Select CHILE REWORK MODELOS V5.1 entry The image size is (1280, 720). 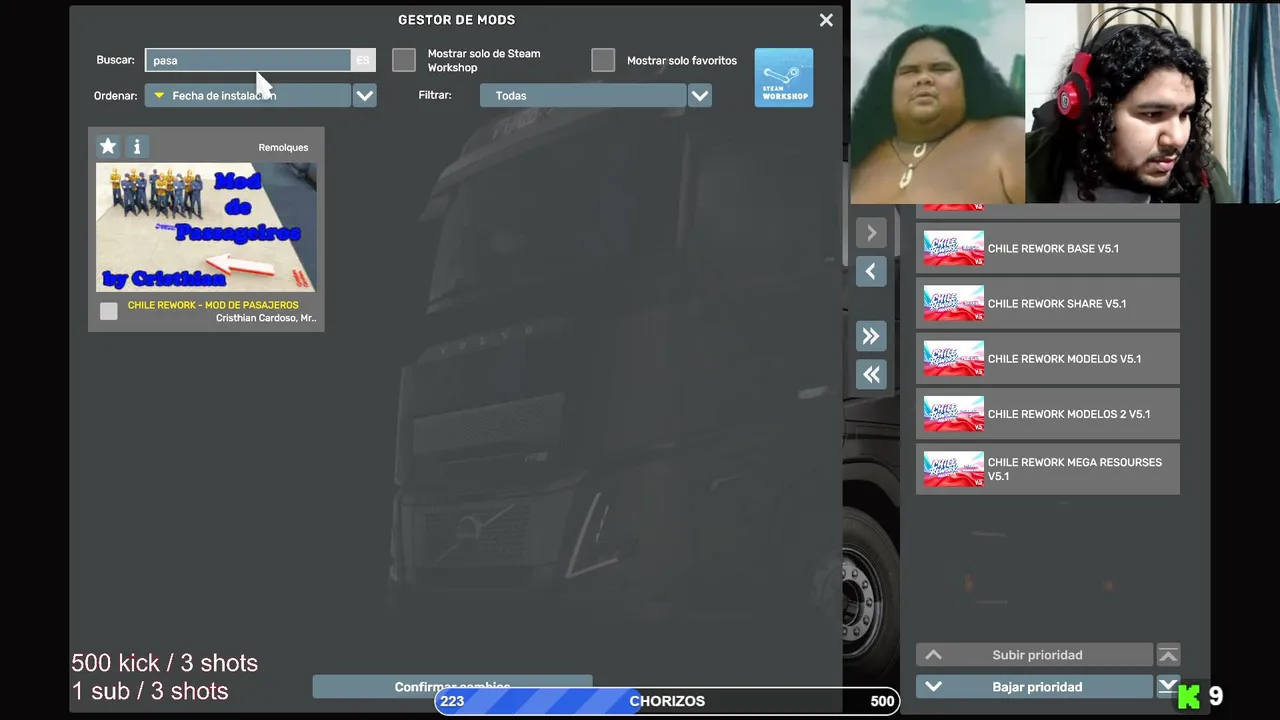pyautogui.click(x=1048, y=359)
